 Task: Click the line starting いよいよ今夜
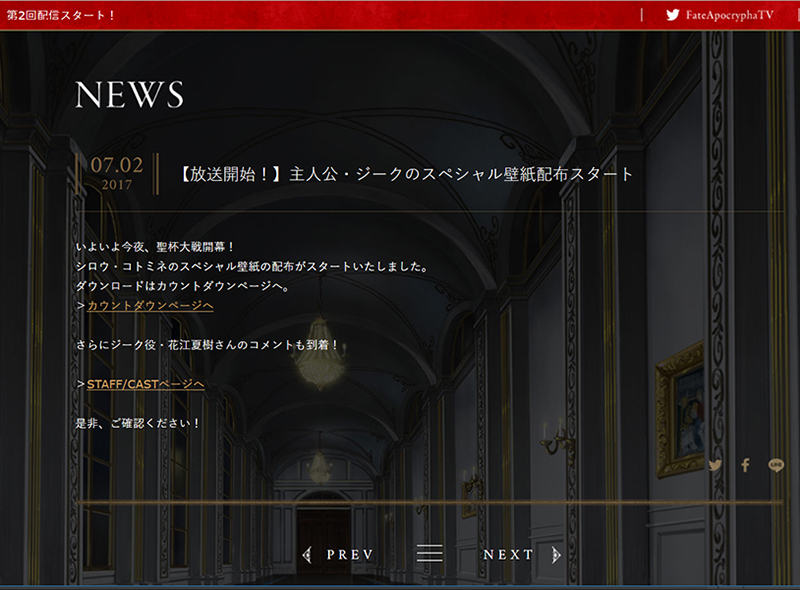pyautogui.click(x=155, y=246)
